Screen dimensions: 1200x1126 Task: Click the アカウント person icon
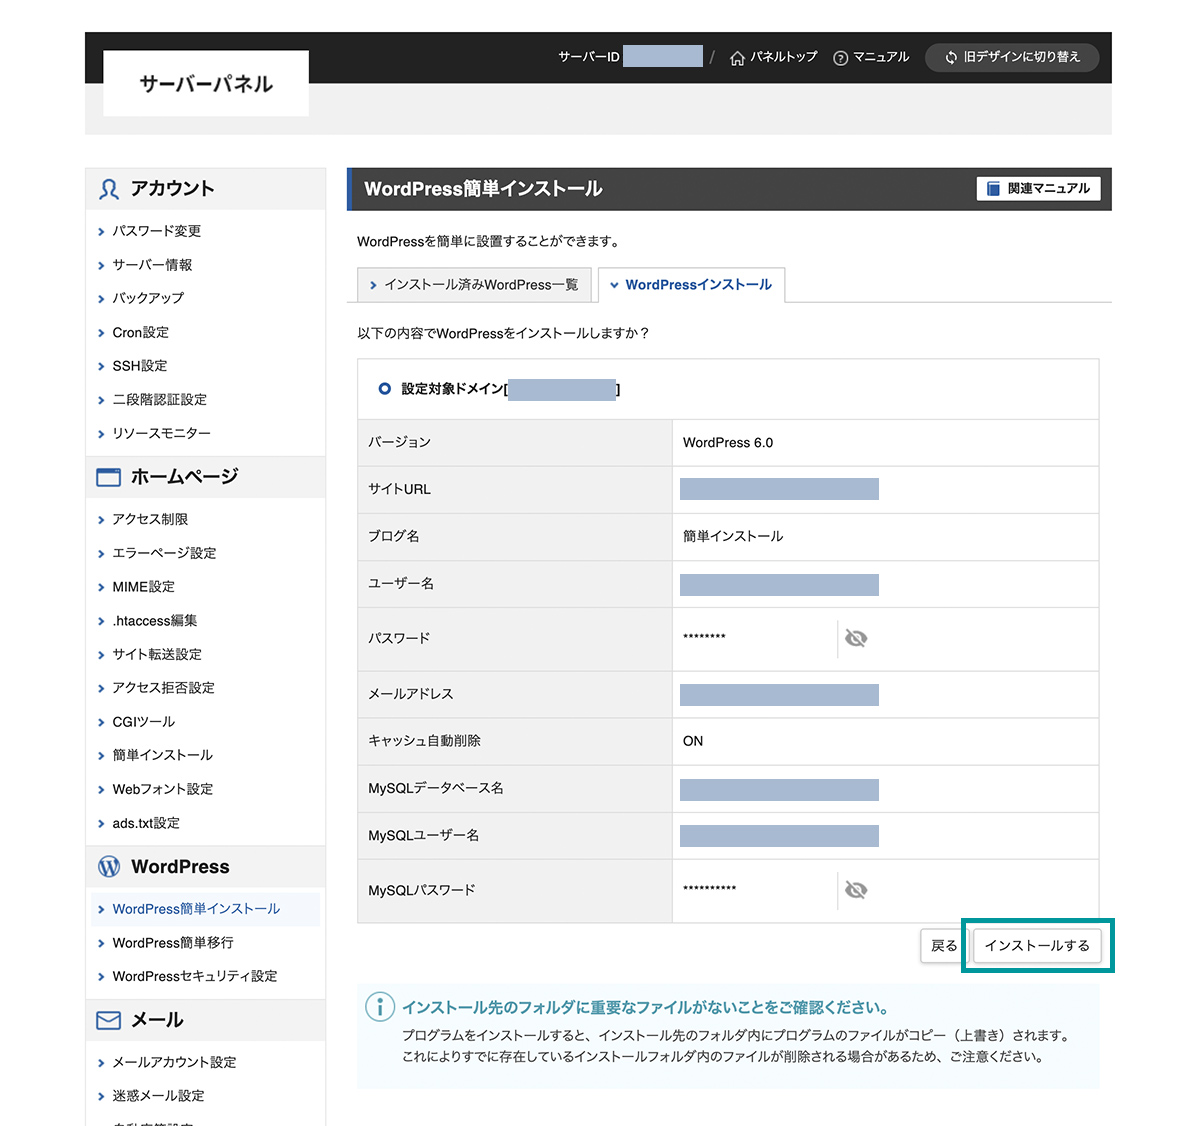coord(109,189)
